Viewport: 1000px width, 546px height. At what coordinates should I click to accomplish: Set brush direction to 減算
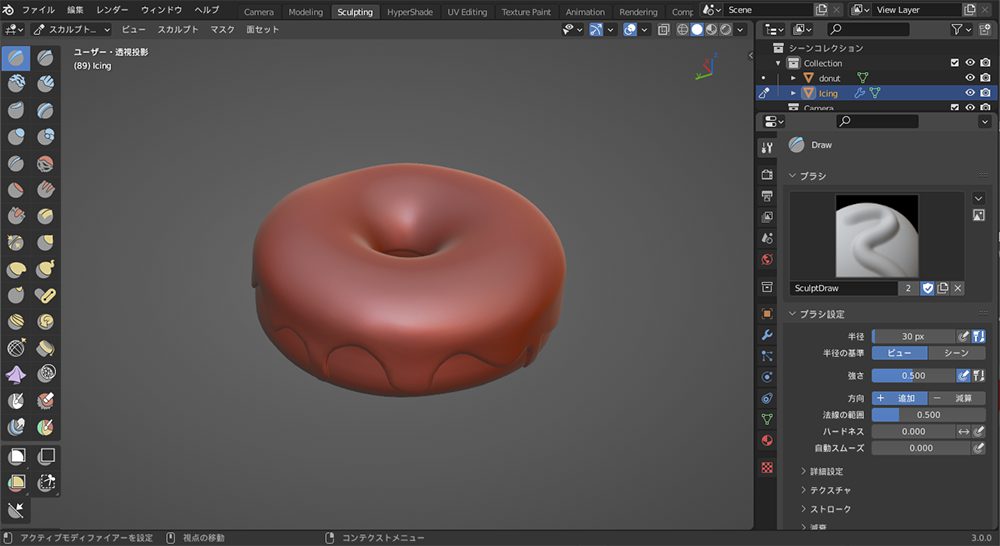click(955, 398)
